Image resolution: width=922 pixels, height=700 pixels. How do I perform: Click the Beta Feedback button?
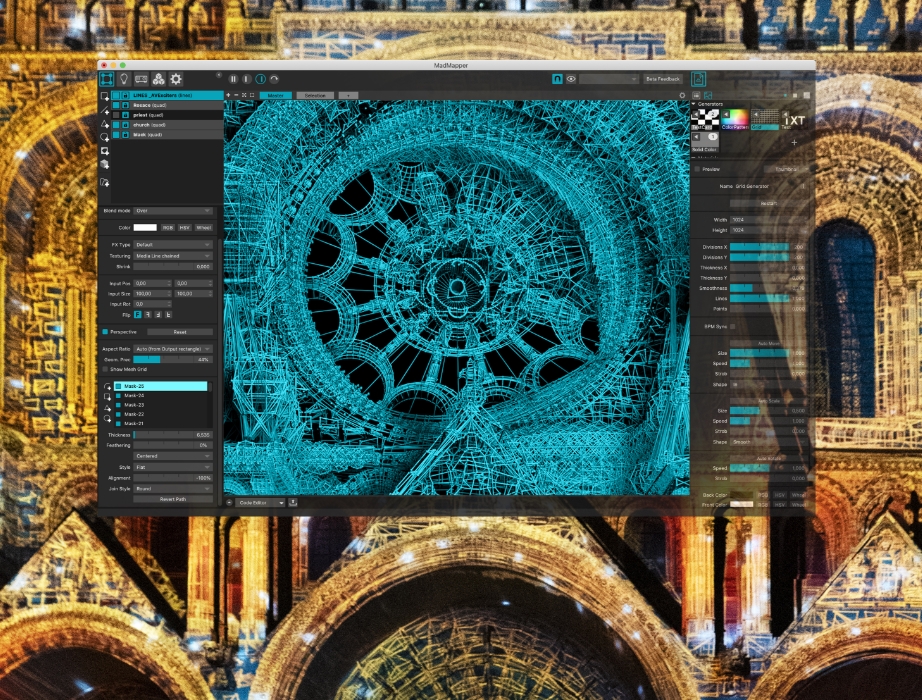pyautogui.click(x=663, y=78)
